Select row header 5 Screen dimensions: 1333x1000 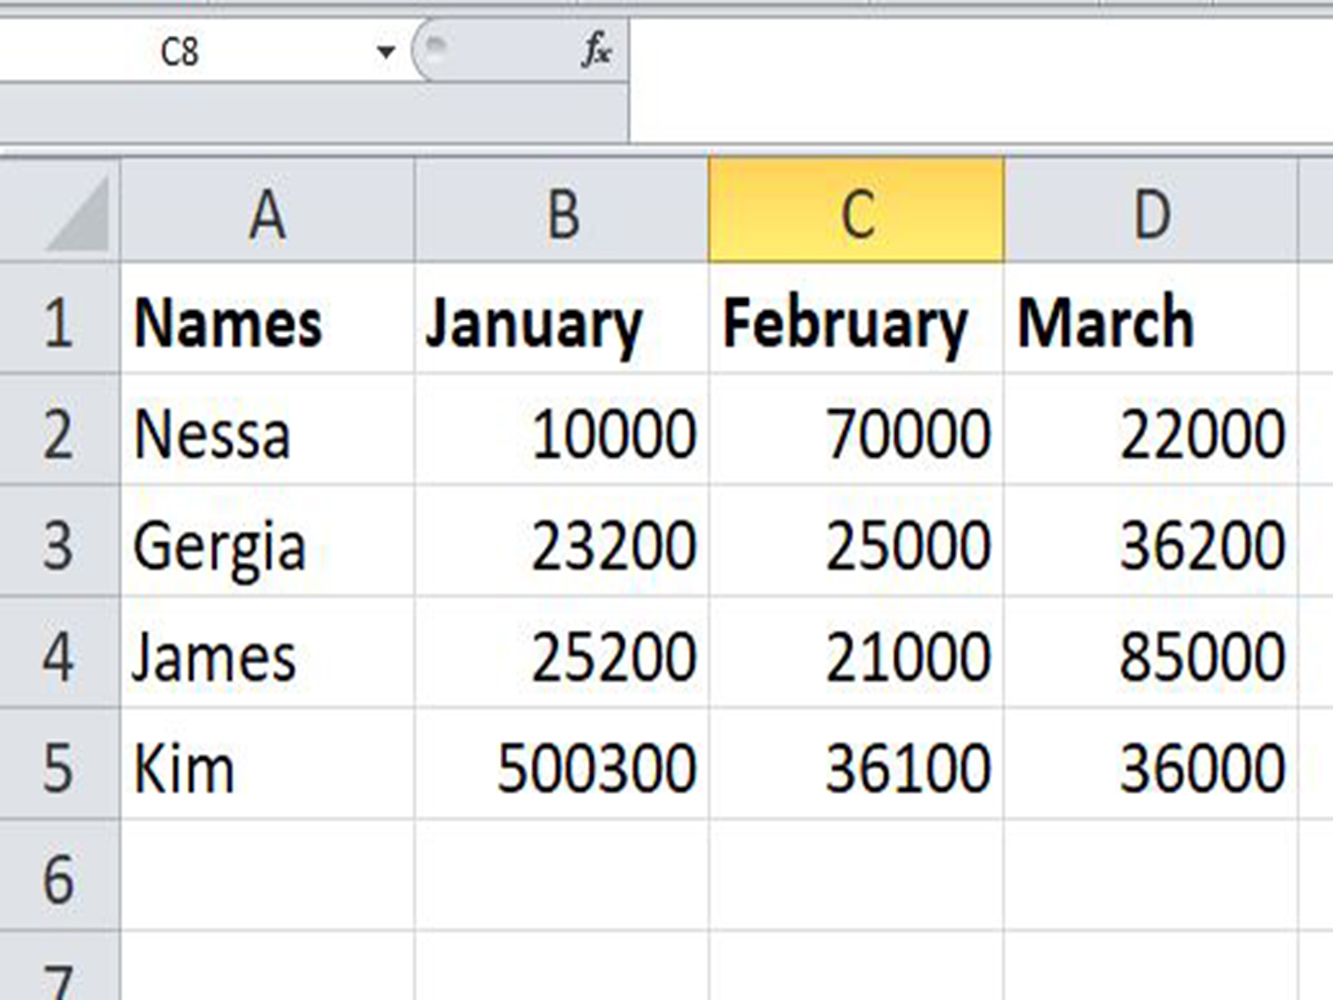[x=58, y=768]
